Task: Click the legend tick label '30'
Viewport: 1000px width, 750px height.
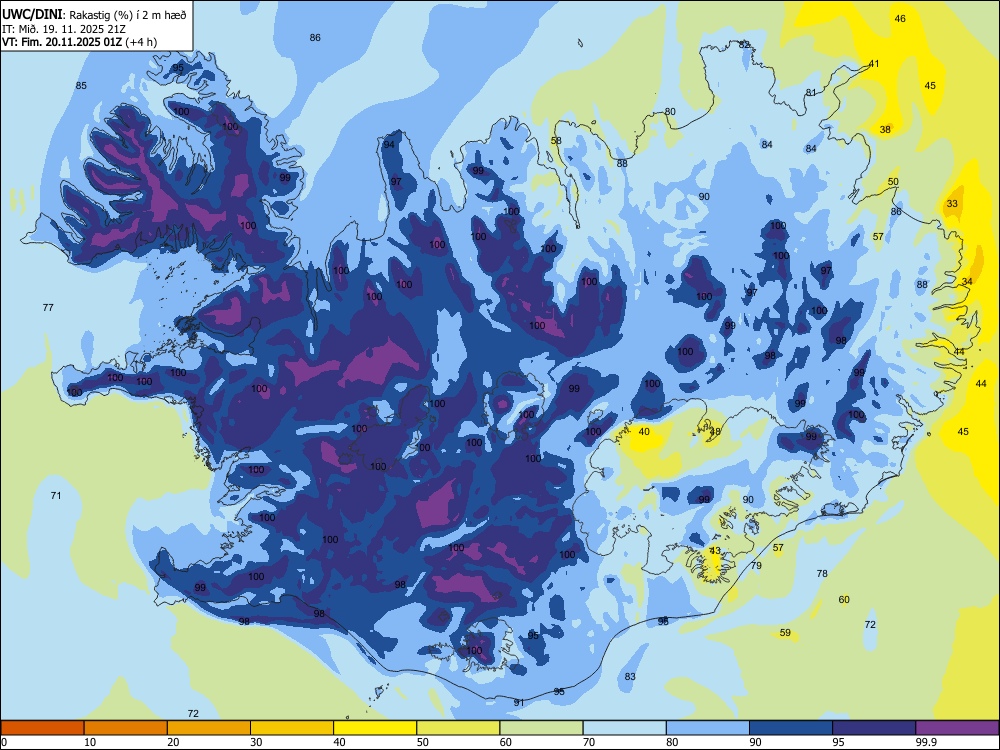Action: click(x=256, y=742)
